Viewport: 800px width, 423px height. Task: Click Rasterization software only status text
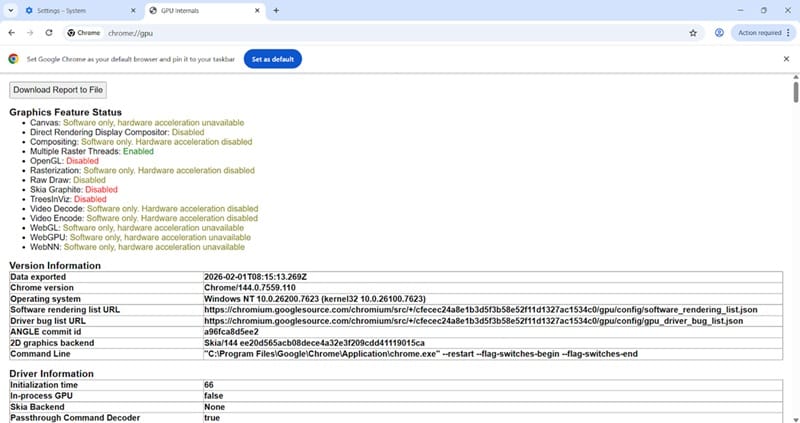pyautogui.click(x=169, y=170)
